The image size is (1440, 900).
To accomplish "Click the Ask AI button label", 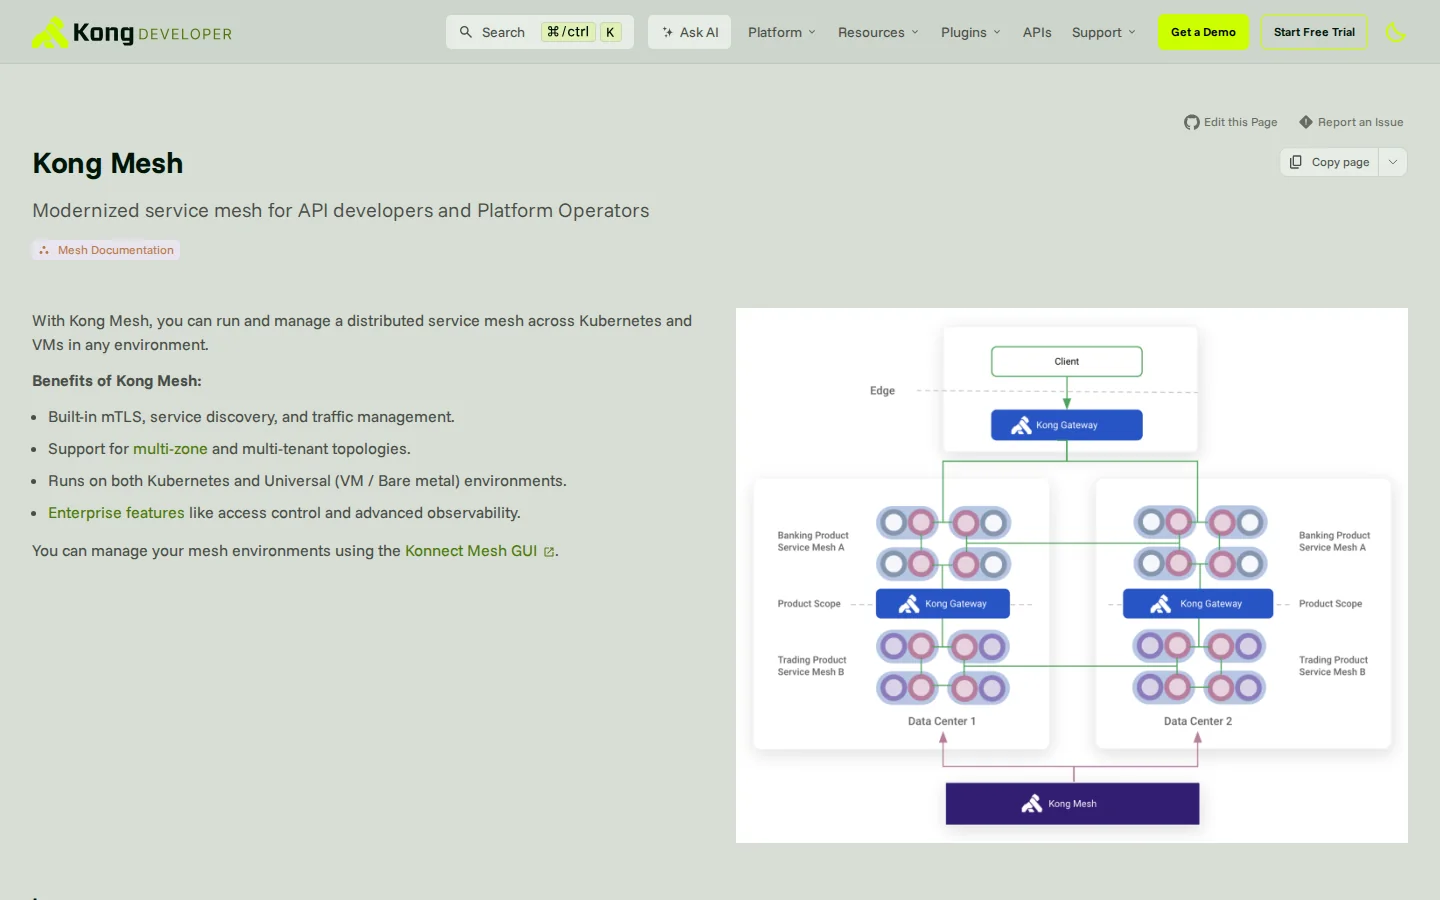I will click(x=699, y=32).
